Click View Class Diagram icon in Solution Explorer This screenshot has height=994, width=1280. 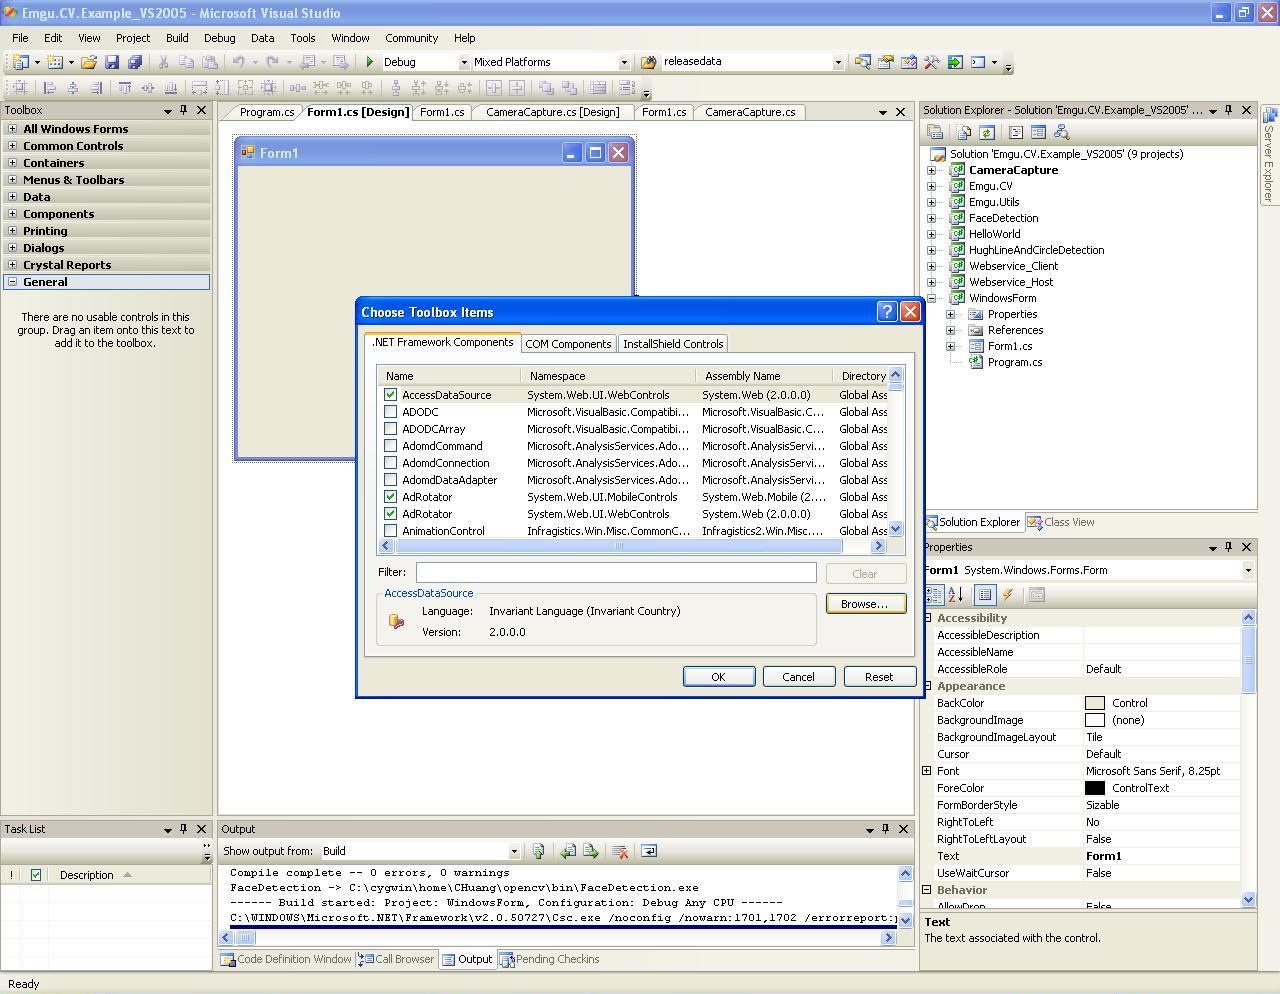coord(1061,132)
